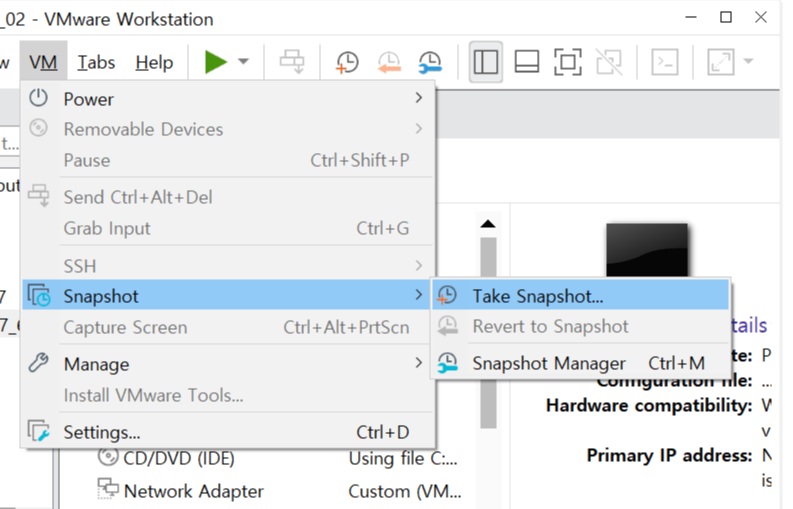Screen dimensions: 793x509
Task: Open the stretch guest dropdown arrow
Action: coord(748,62)
